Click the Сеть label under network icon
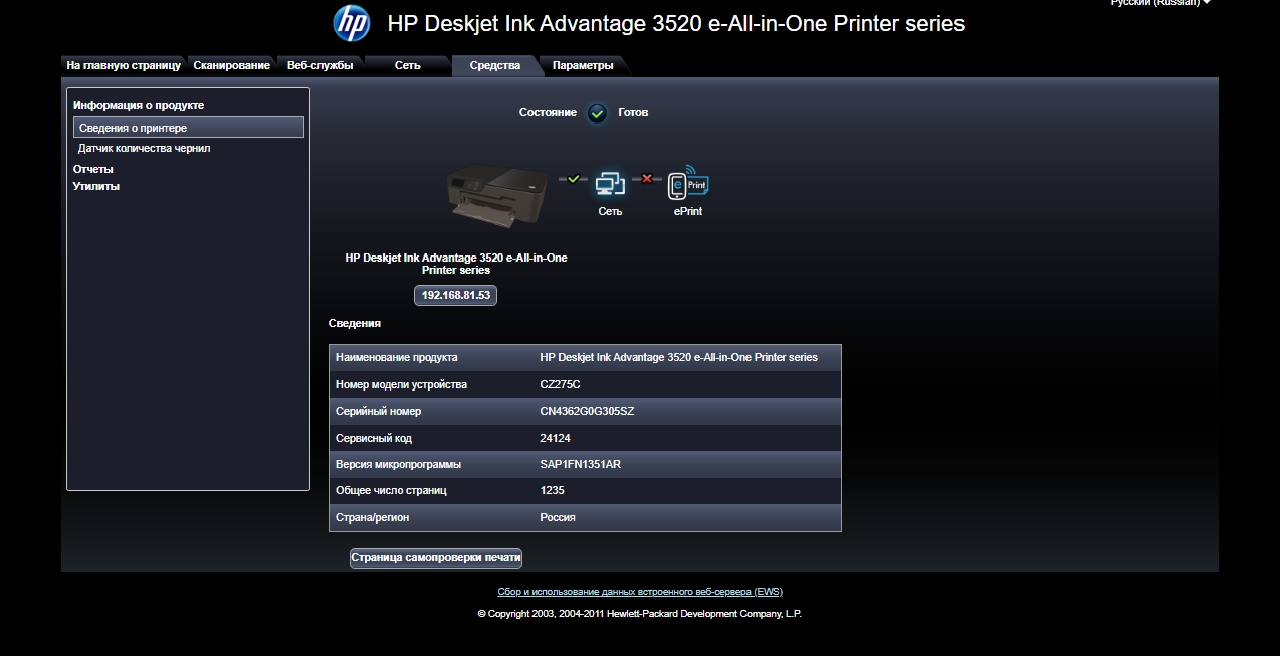The height and width of the screenshot is (656, 1280). (x=610, y=211)
